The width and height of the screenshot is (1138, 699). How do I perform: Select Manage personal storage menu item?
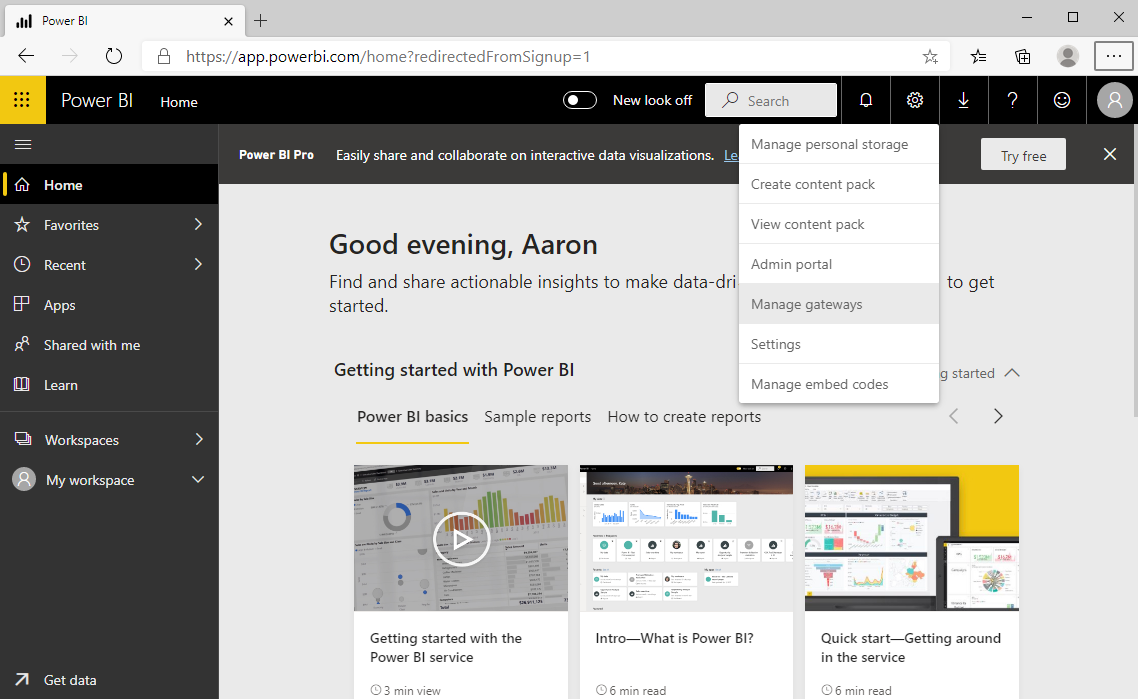pos(839,144)
